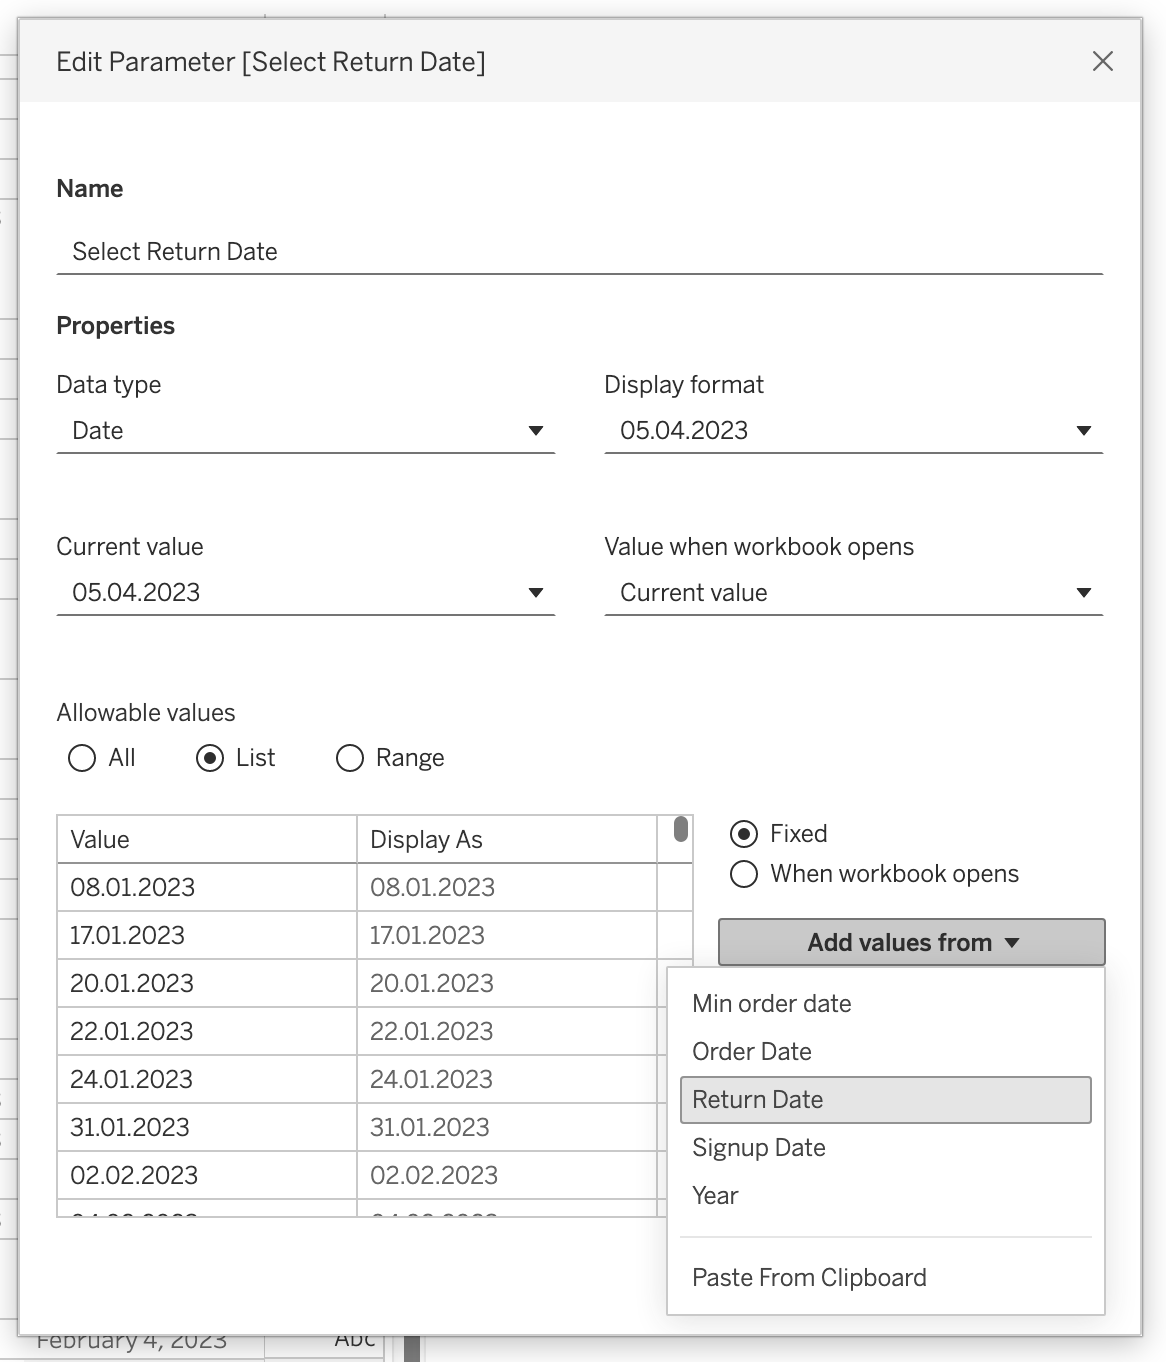Choose the Range radio button
This screenshot has width=1166, height=1362.
pos(350,758)
